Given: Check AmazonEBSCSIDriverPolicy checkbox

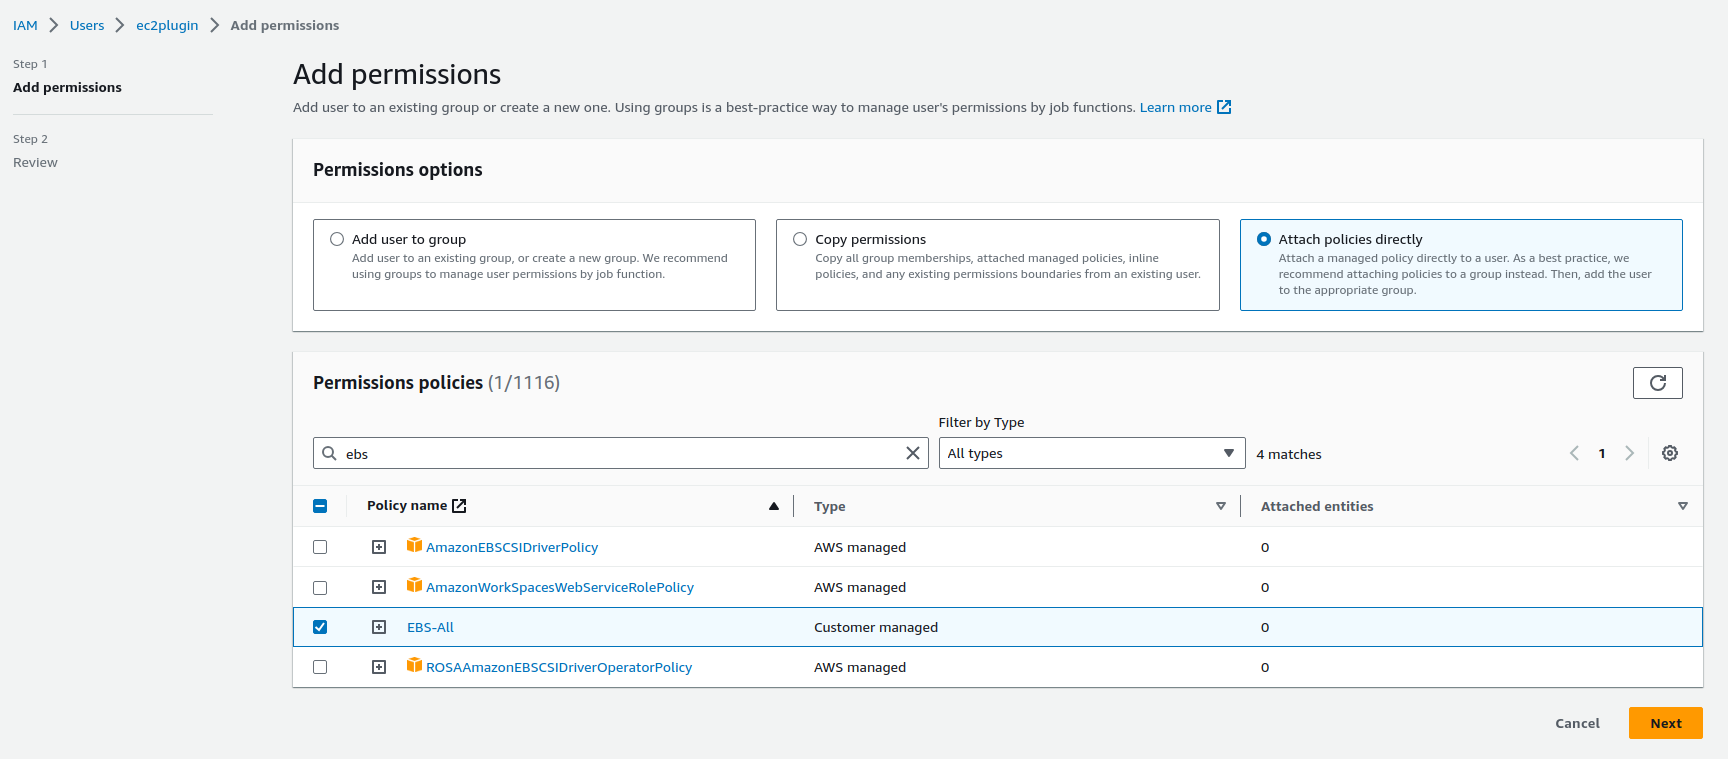Looking at the screenshot, I should point(320,547).
